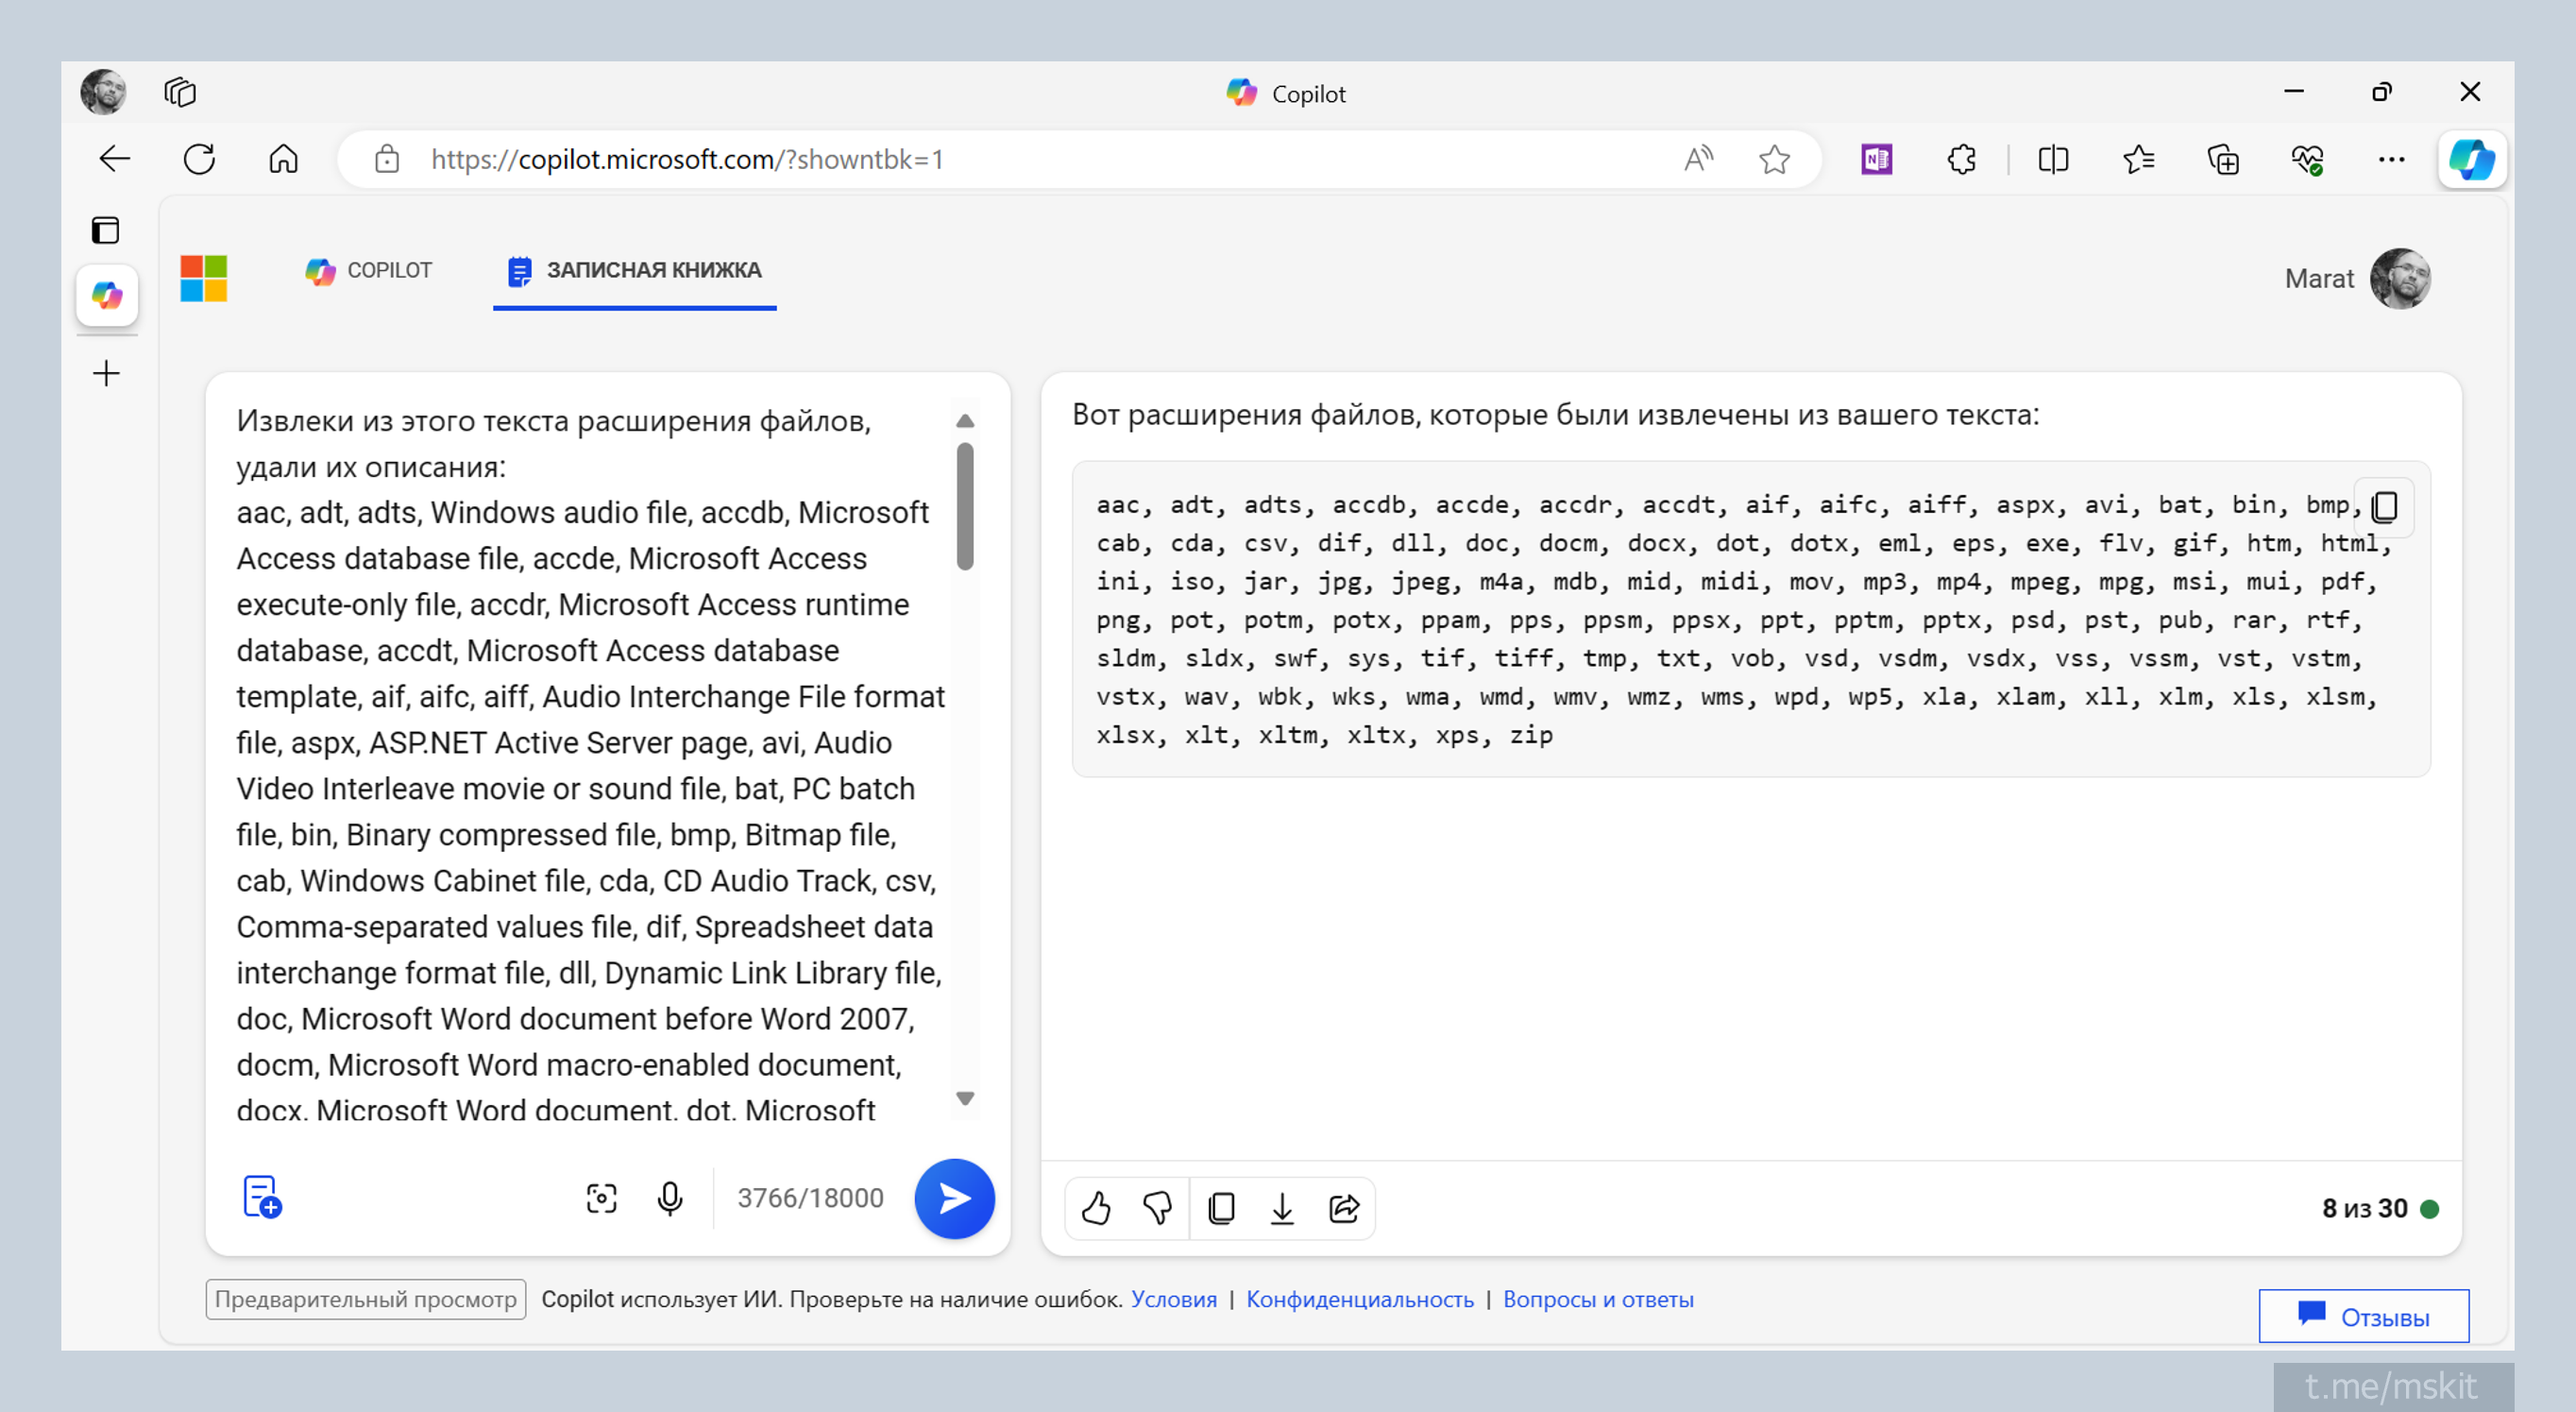Open the Конфиденциальность link
2576x1412 pixels.
pos(1360,1299)
